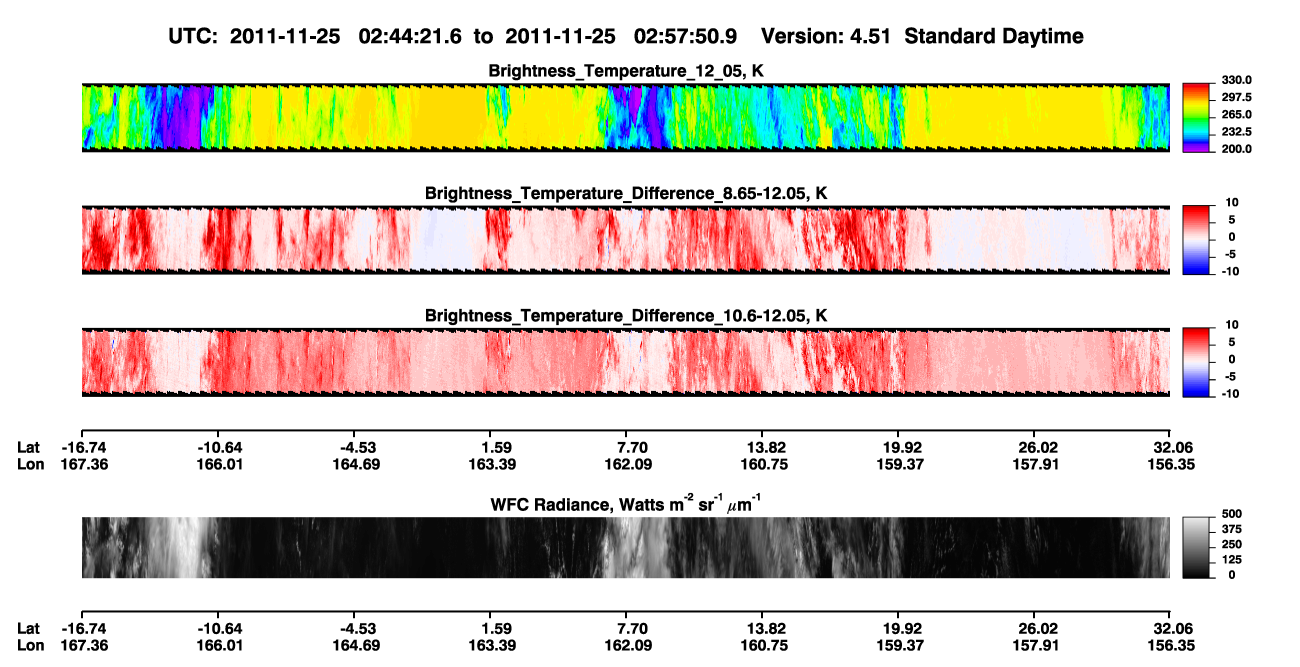
Task: Click latitude '13.82' on axis above WFC title
Action: click(763, 447)
